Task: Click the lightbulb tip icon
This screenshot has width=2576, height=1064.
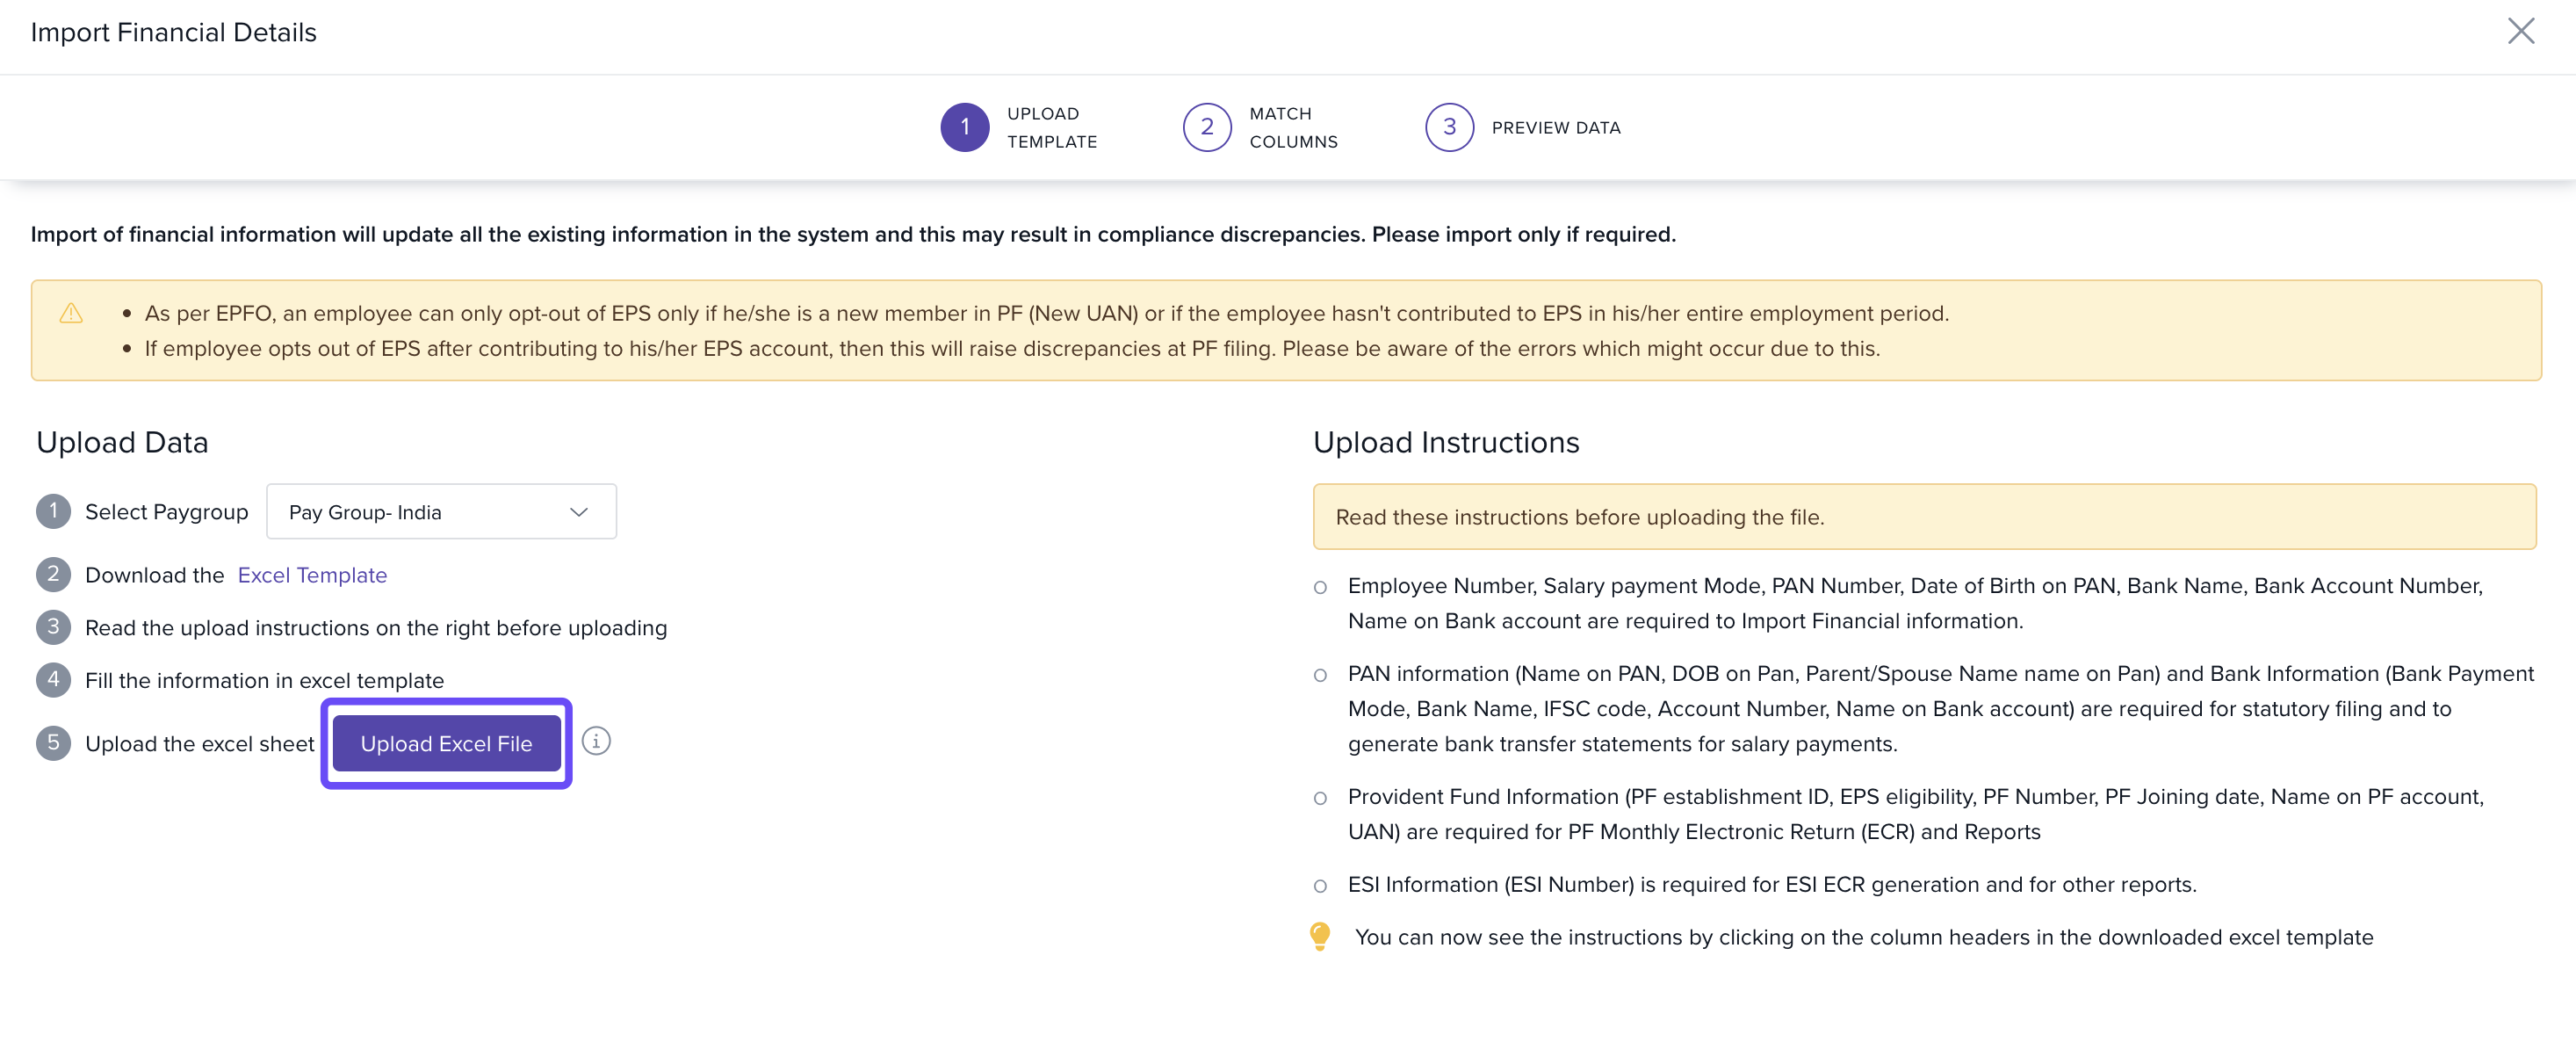Action: pos(1319,936)
